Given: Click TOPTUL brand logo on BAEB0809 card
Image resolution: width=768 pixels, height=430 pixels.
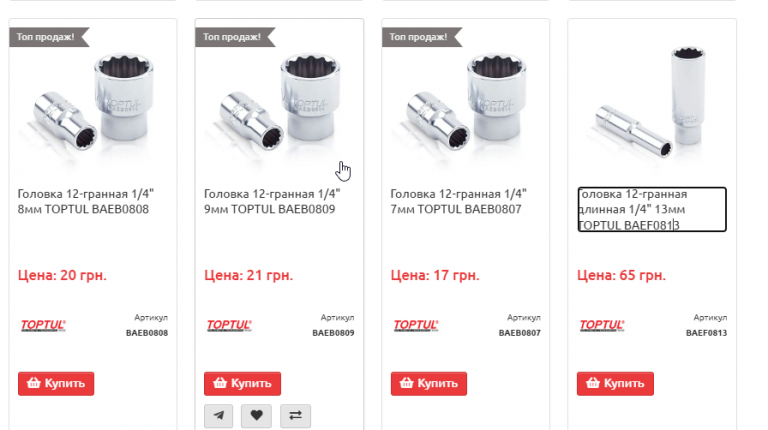Looking at the screenshot, I should click(x=229, y=325).
